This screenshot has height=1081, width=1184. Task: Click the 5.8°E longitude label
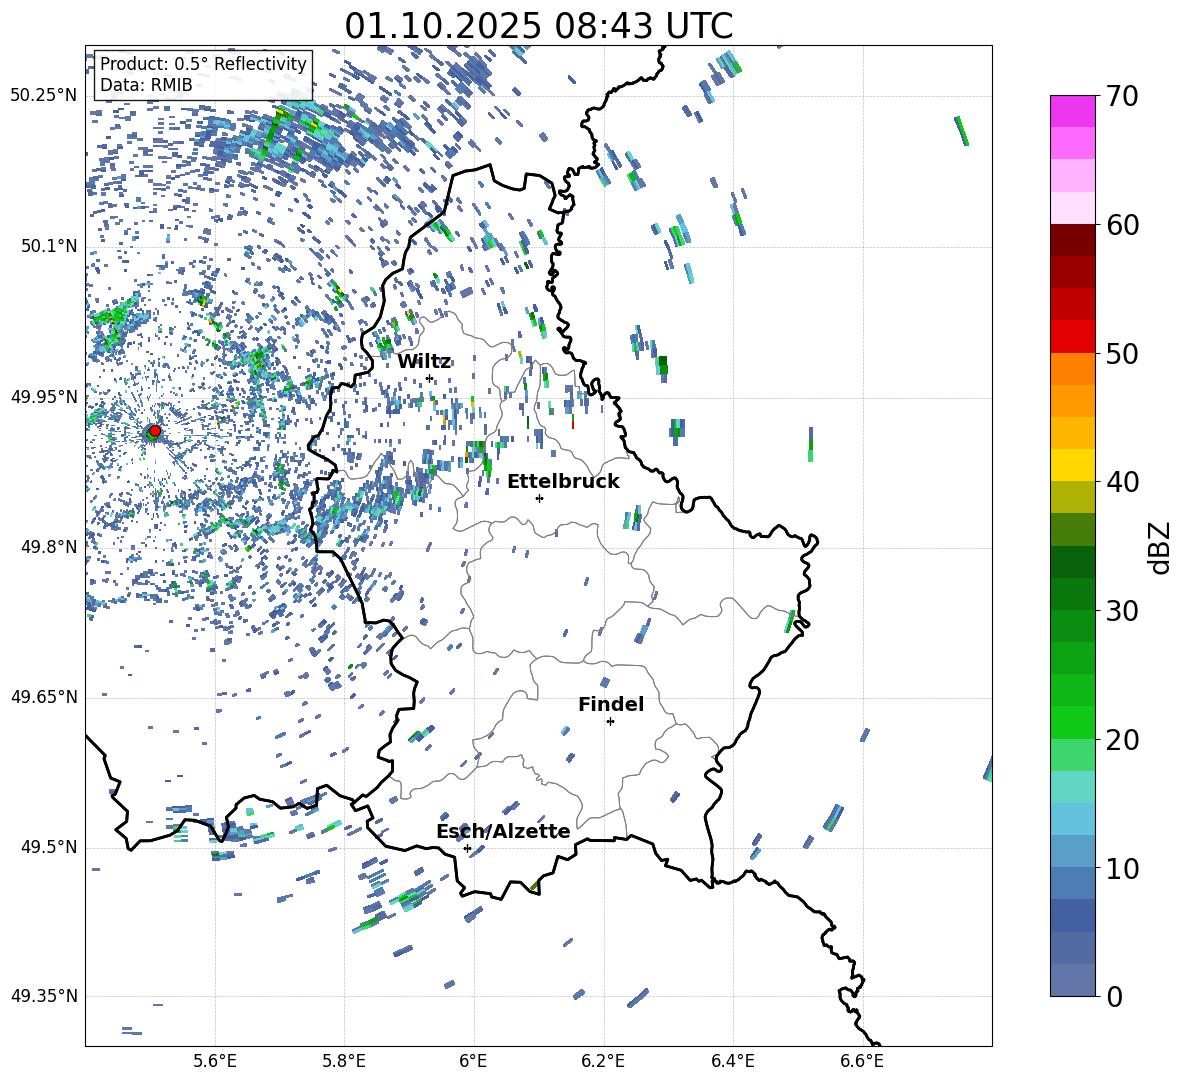(x=344, y=1061)
